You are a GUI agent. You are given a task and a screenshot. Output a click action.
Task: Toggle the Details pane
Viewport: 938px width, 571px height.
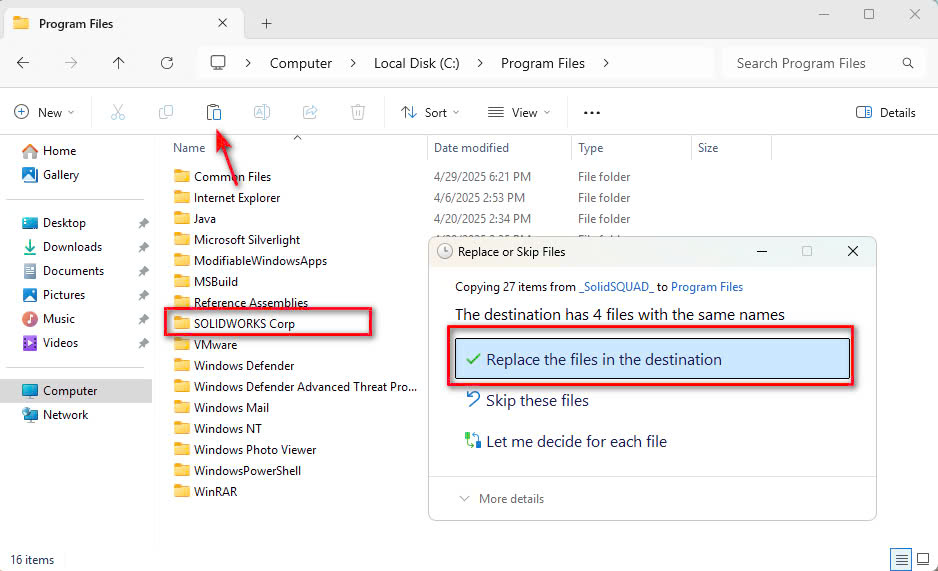885,112
